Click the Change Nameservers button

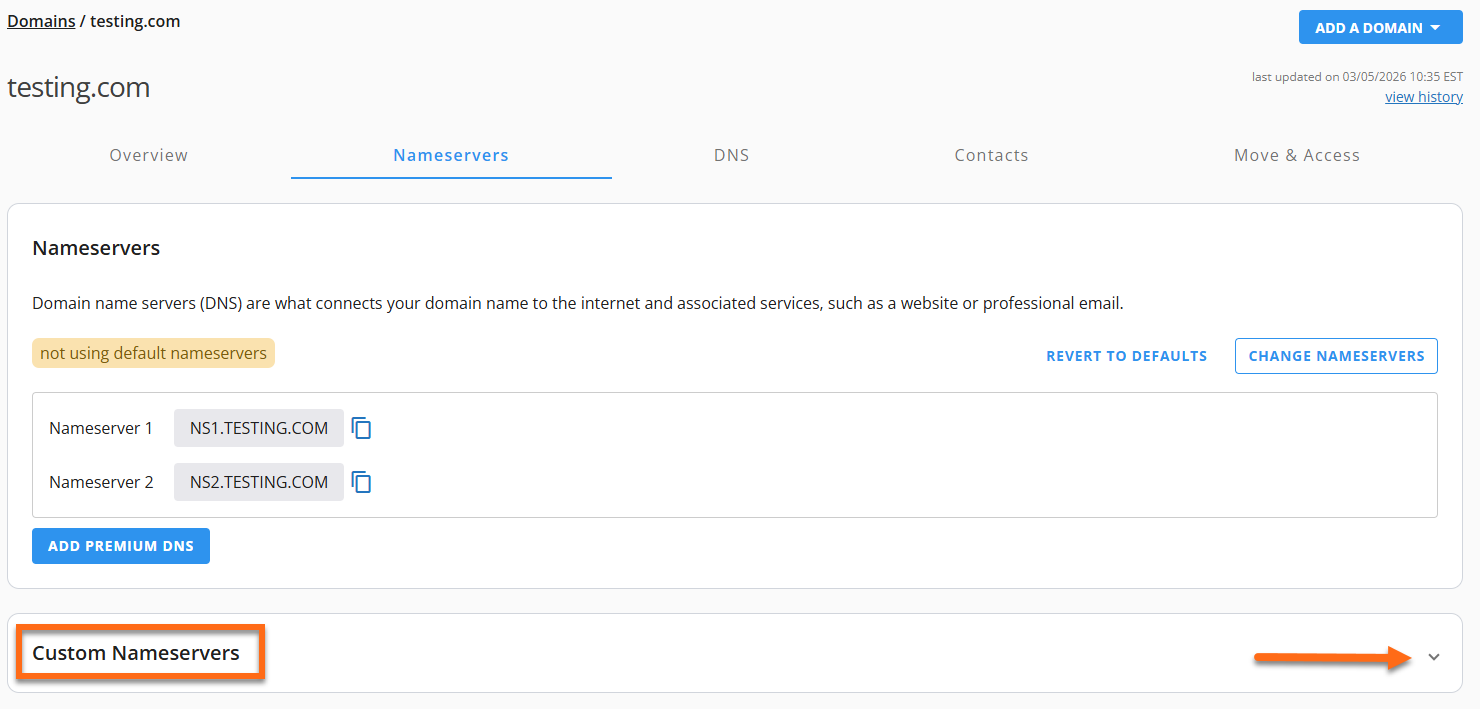(x=1336, y=356)
